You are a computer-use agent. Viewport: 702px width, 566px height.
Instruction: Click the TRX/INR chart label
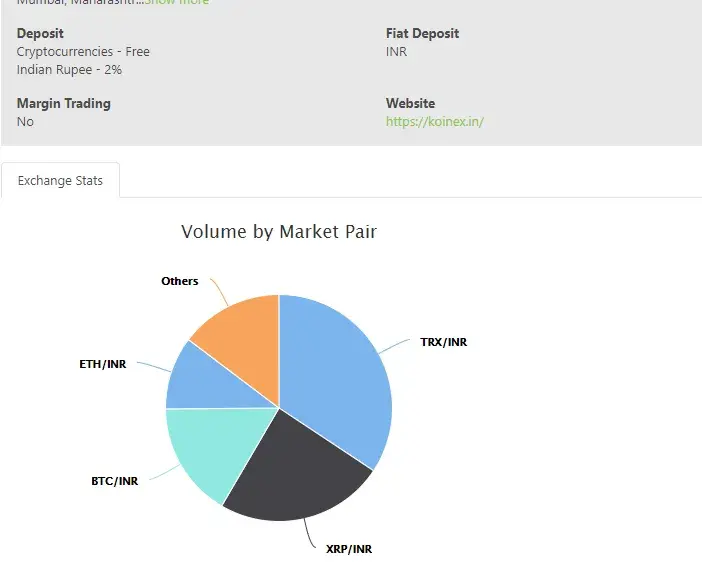click(x=443, y=342)
